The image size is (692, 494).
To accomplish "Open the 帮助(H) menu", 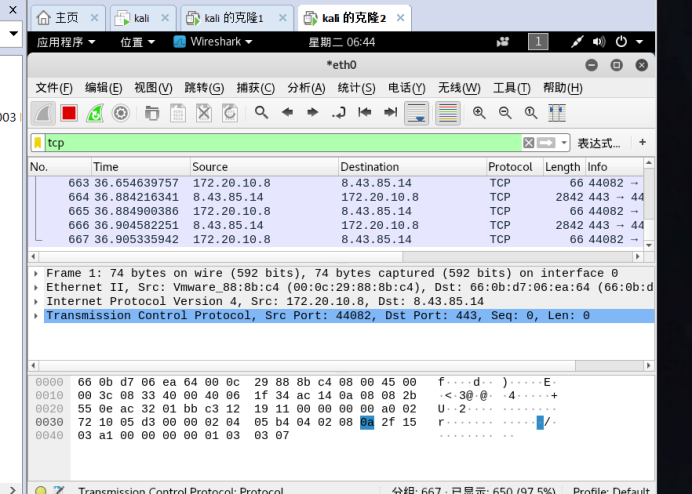I will pyautogui.click(x=563, y=88).
